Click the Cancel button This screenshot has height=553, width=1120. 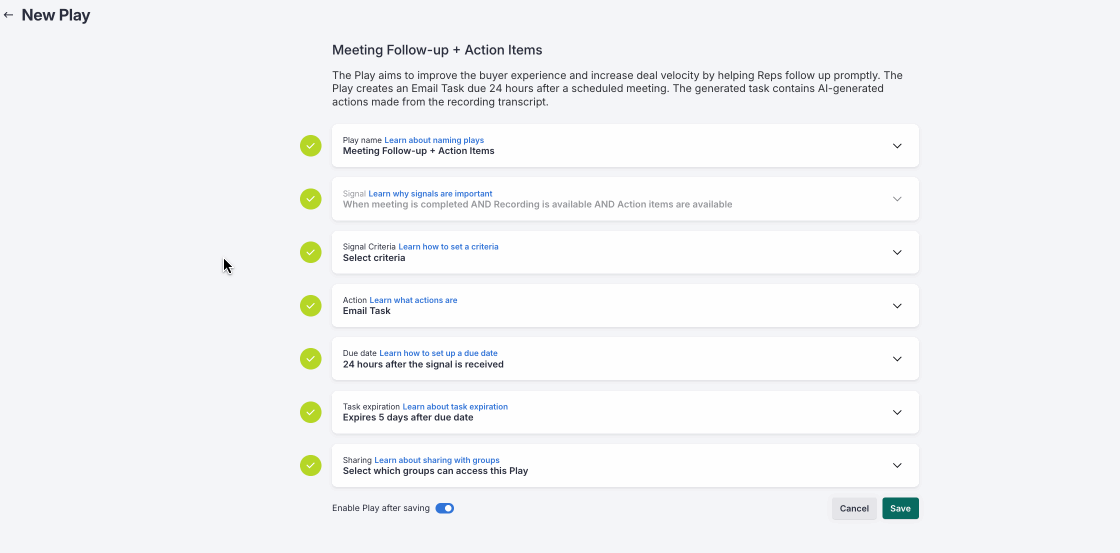(854, 509)
